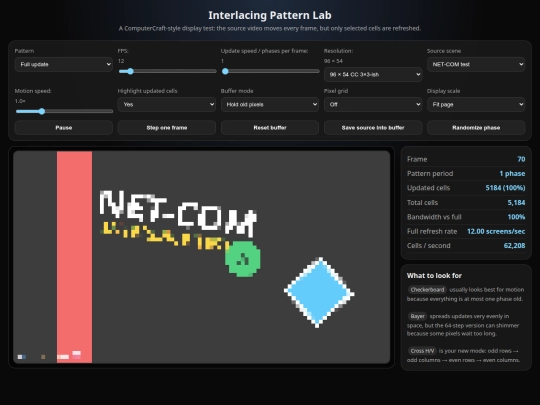This screenshot has width=540, height=405.
Task: Click the Checkerboard tag
Action: pos(427,290)
